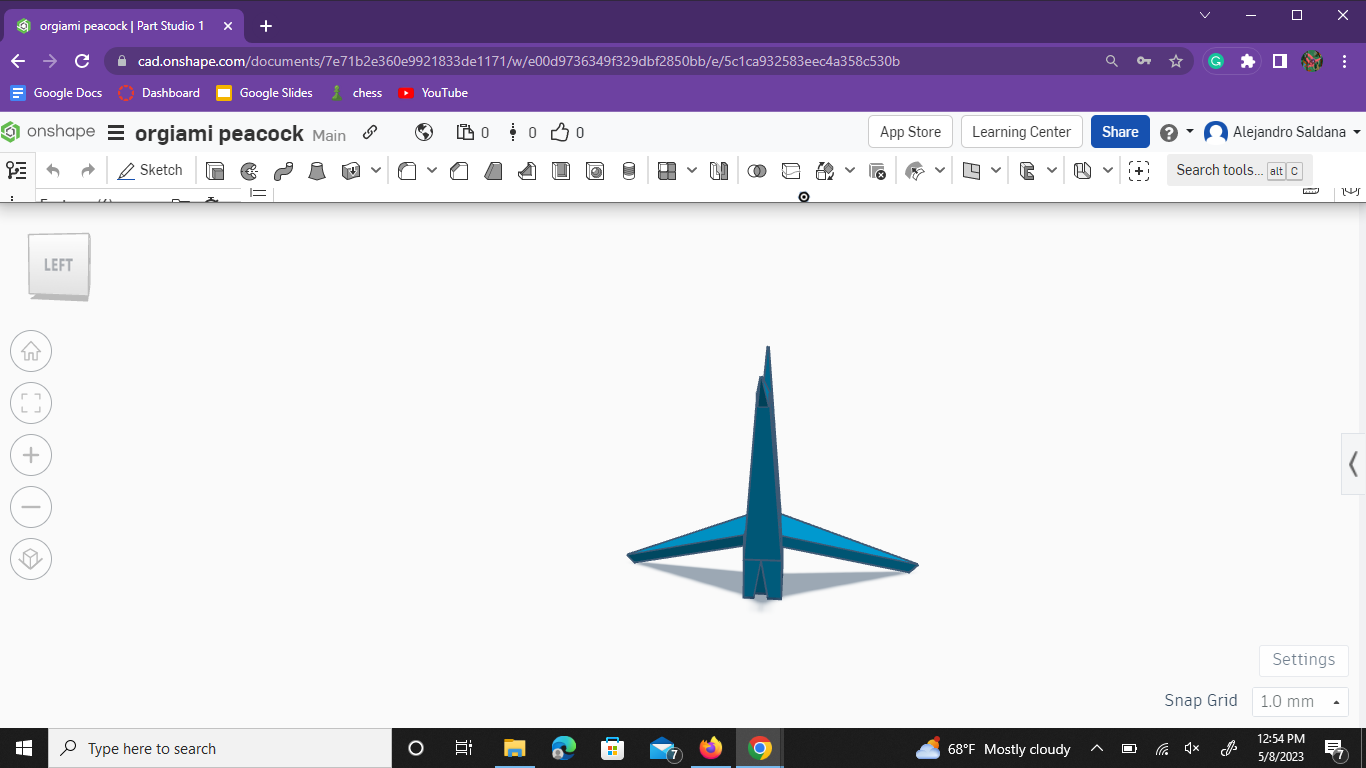1366x768 pixels.
Task: Click the Share button
Action: 1119,131
